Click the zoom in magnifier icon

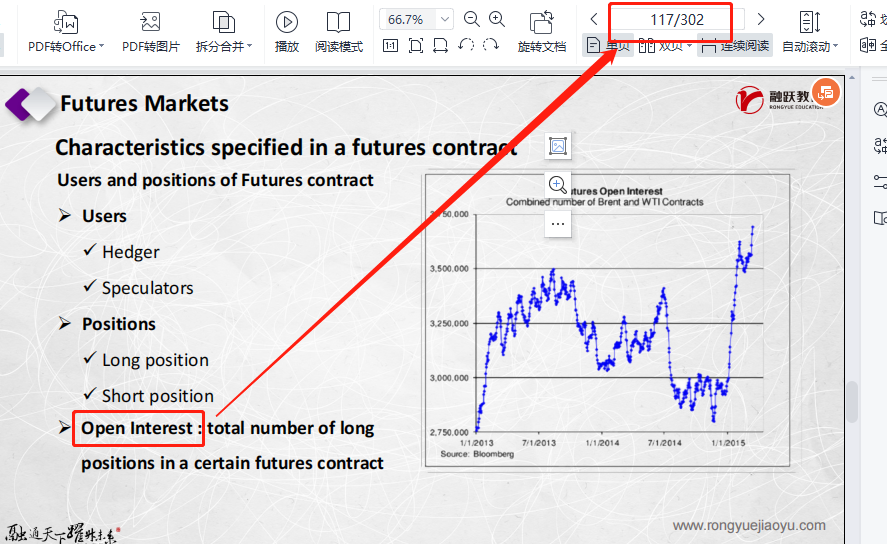[497, 19]
